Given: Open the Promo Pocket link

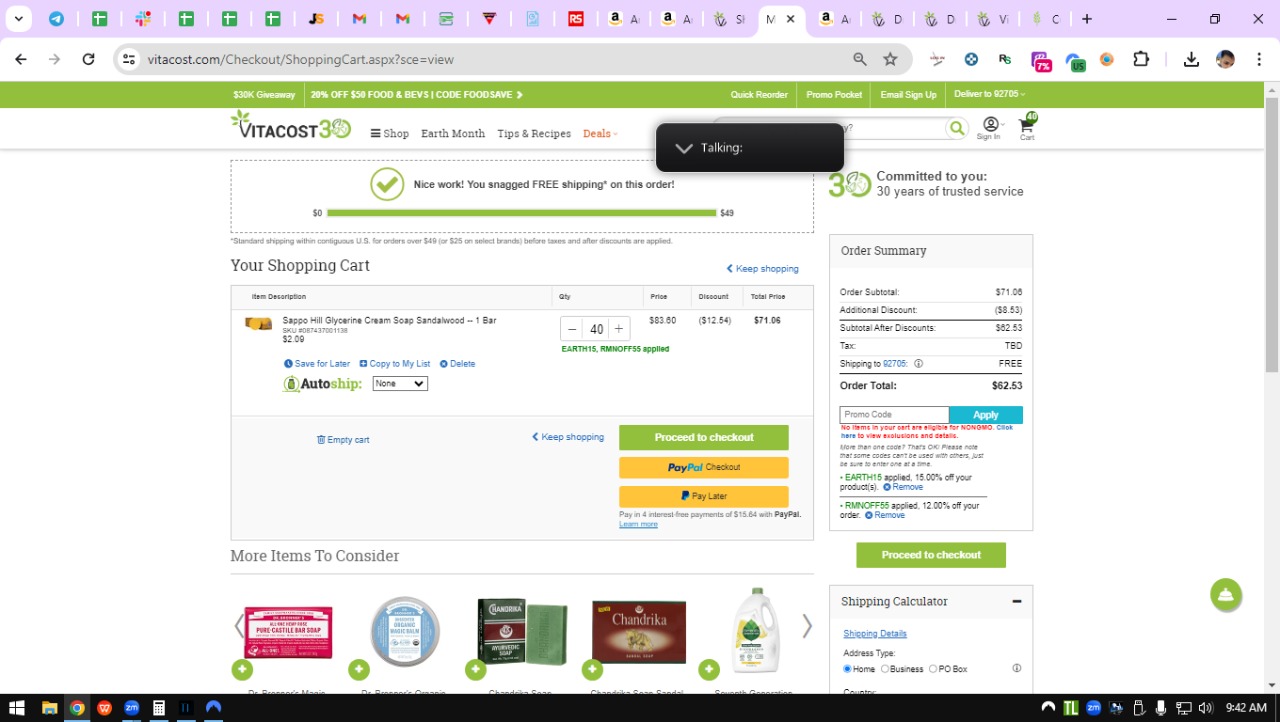Looking at the screenshot, I should [834, 95].
